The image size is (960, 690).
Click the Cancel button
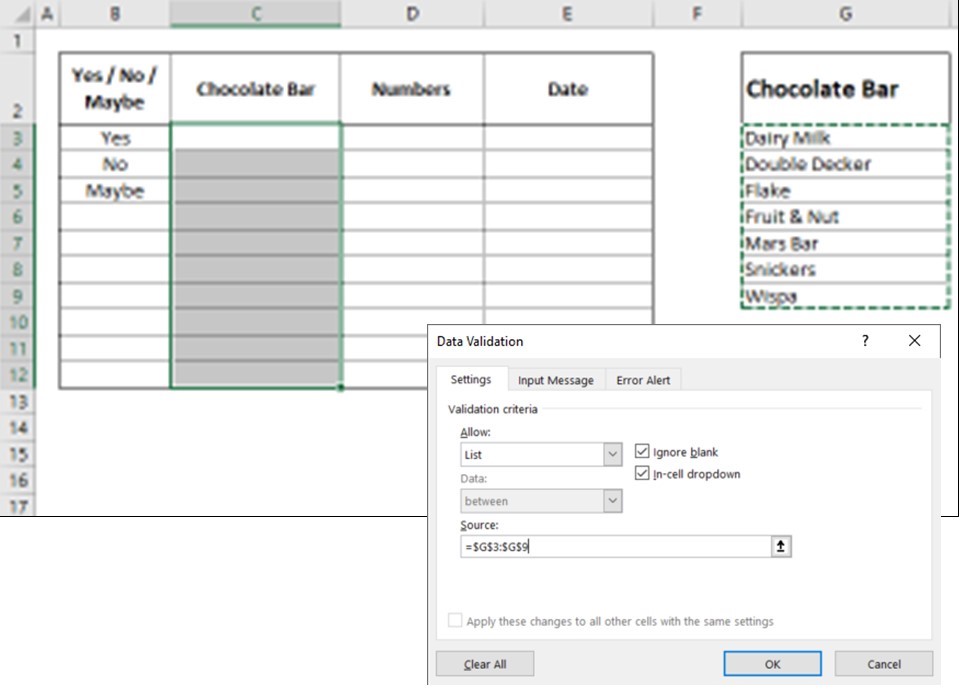[883, 664]
